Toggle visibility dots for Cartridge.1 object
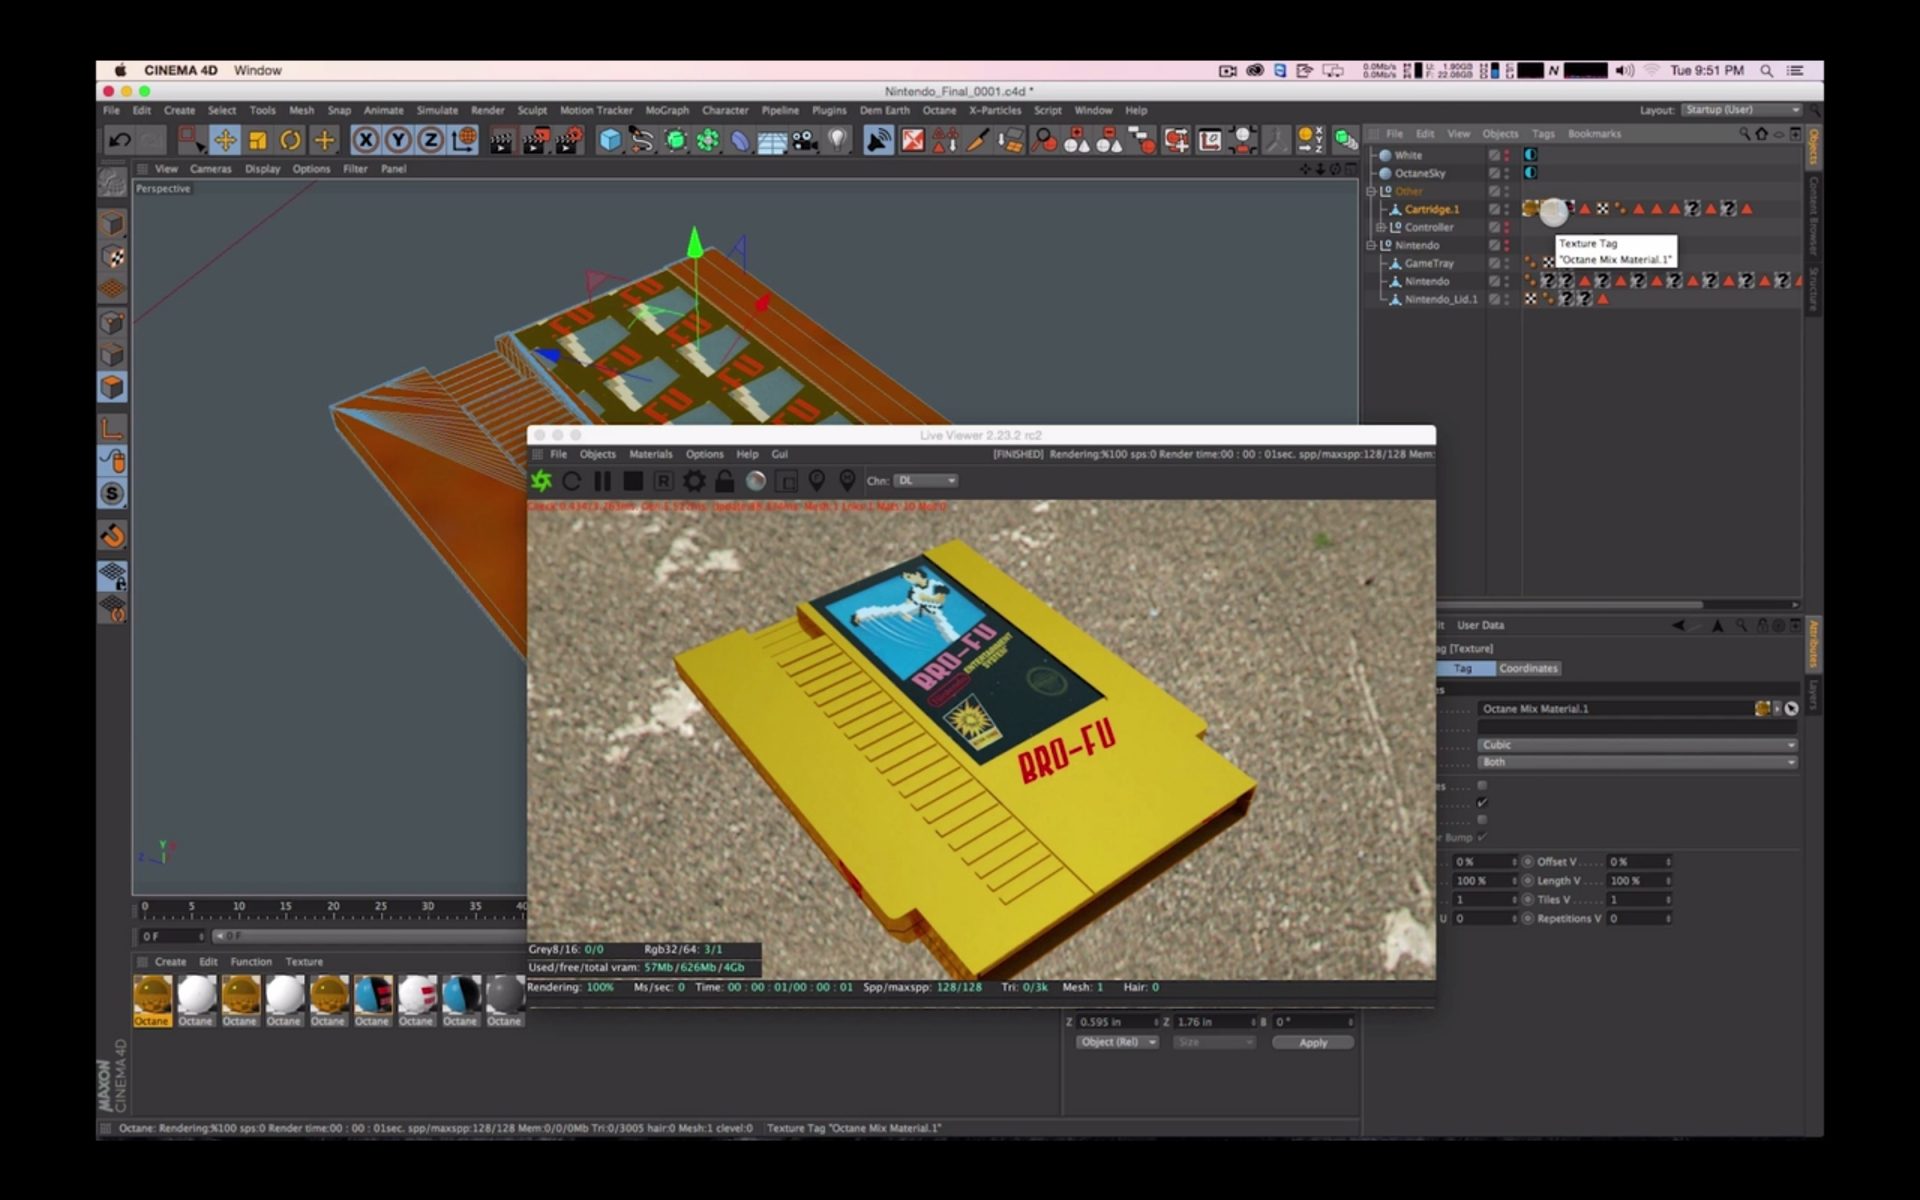The width and height of the screenshot is (1920, 1200). [1507, 209]
